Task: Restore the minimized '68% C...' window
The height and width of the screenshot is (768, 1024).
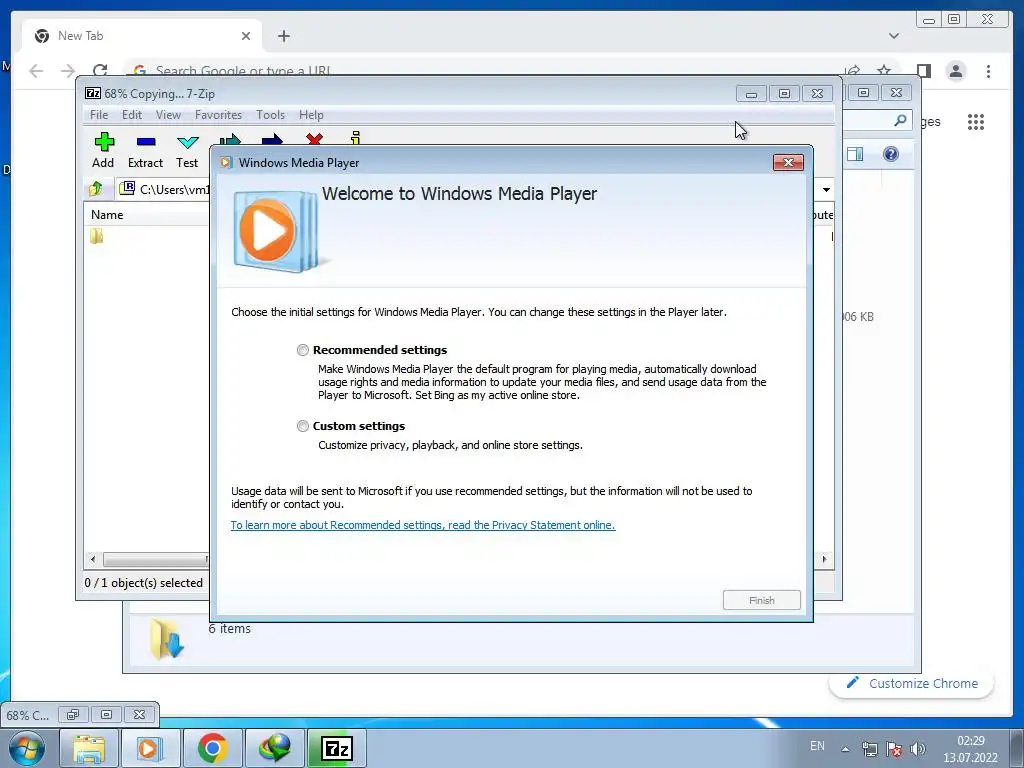Action: pos(72,714)
